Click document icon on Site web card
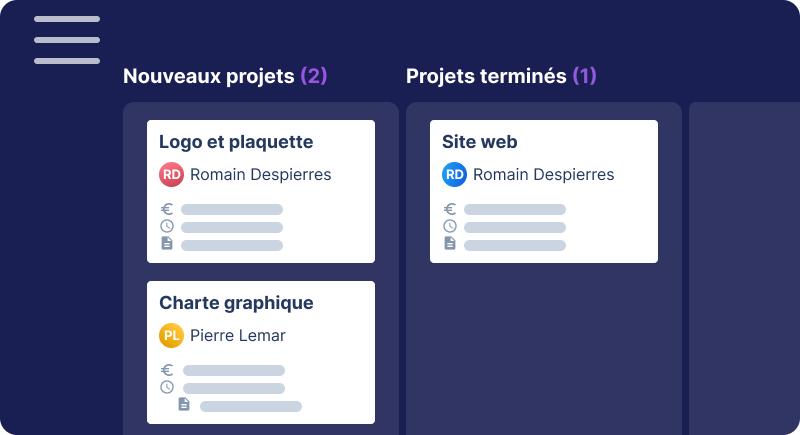This screenshot has width=800, height=435. (x=450, y=243)
